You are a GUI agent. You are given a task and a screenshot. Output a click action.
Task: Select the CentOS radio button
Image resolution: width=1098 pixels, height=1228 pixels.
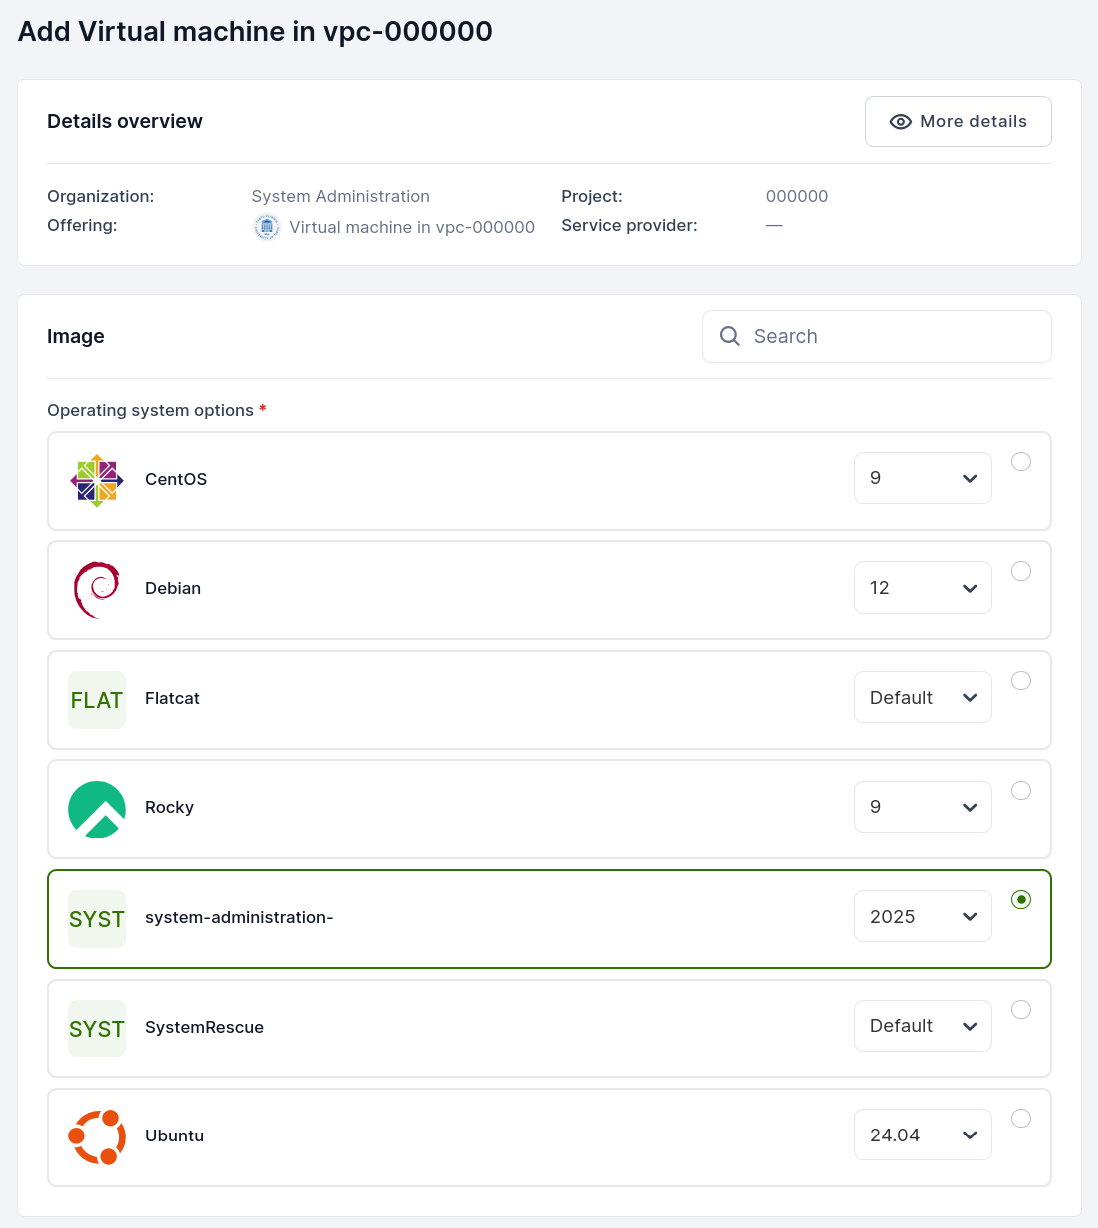click(1020, 462)
